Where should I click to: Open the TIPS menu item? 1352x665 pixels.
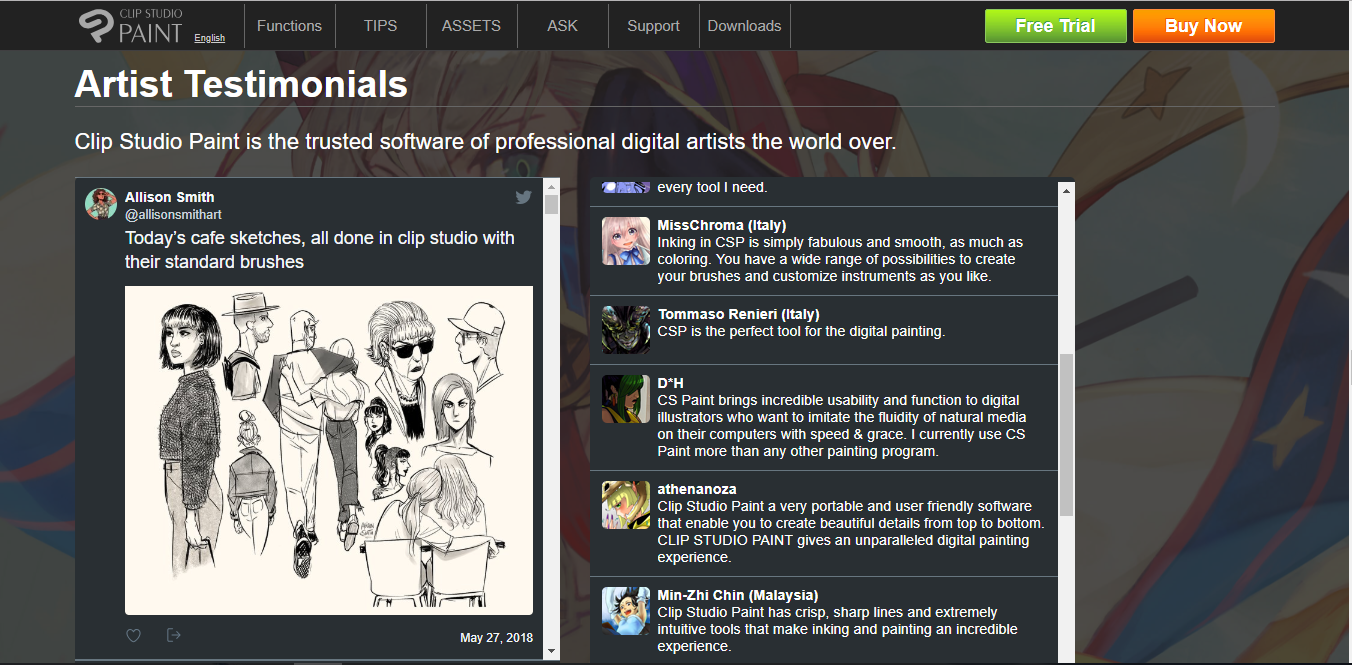[381, 26]
